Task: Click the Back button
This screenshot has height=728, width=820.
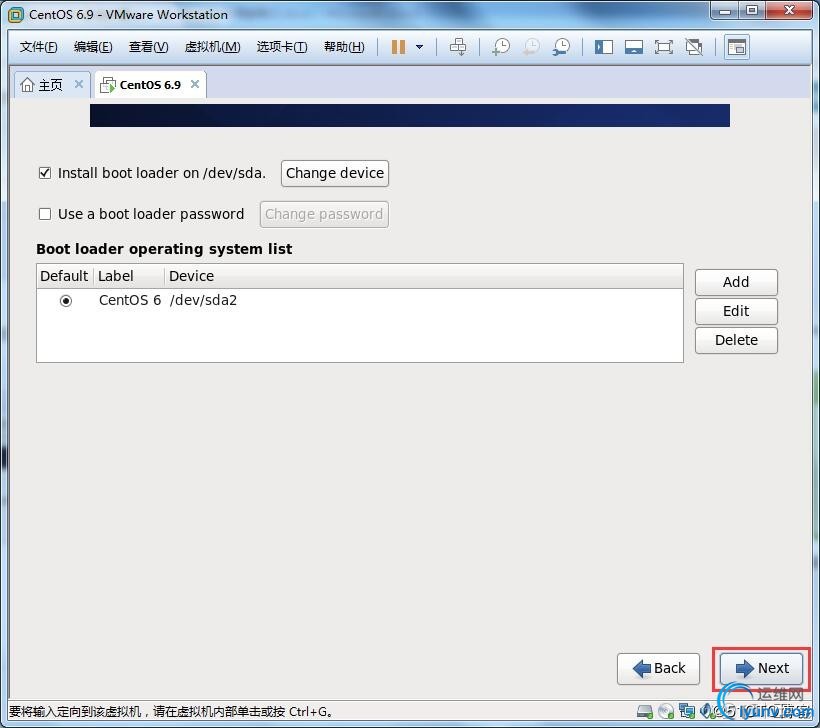Action: pos(658,668)
